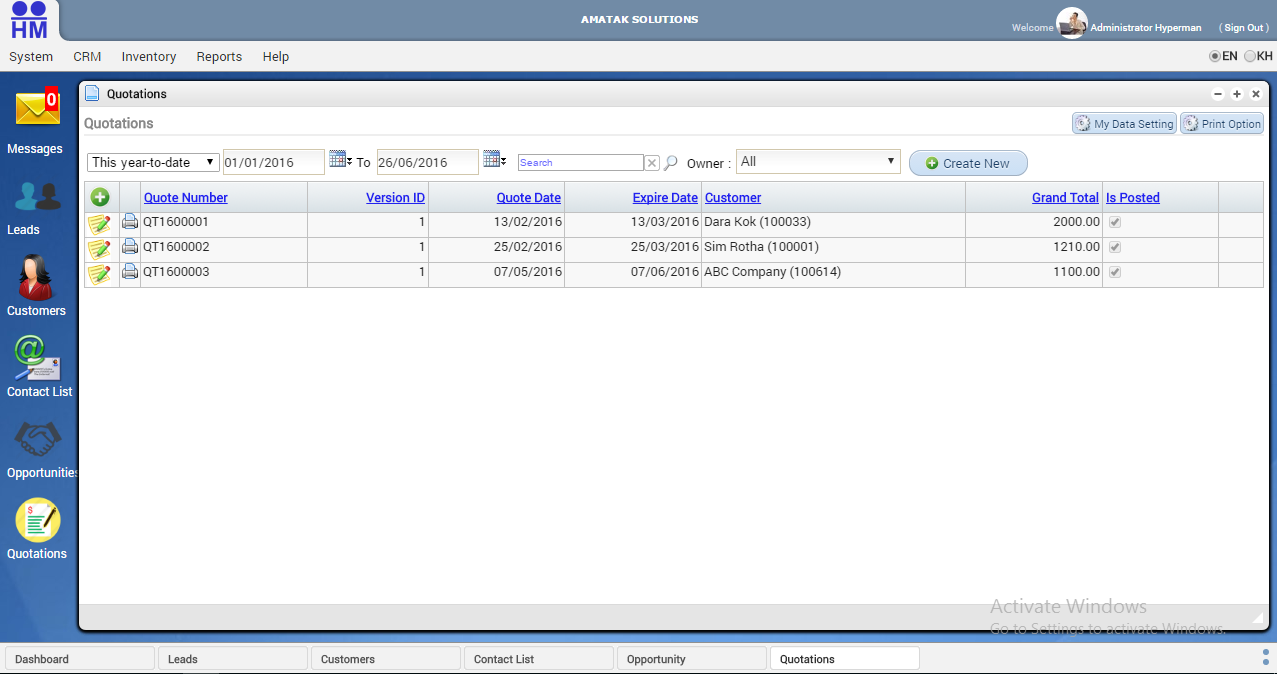
Task: Edit quotation QT1600003 with note icon
Action: 99,273
